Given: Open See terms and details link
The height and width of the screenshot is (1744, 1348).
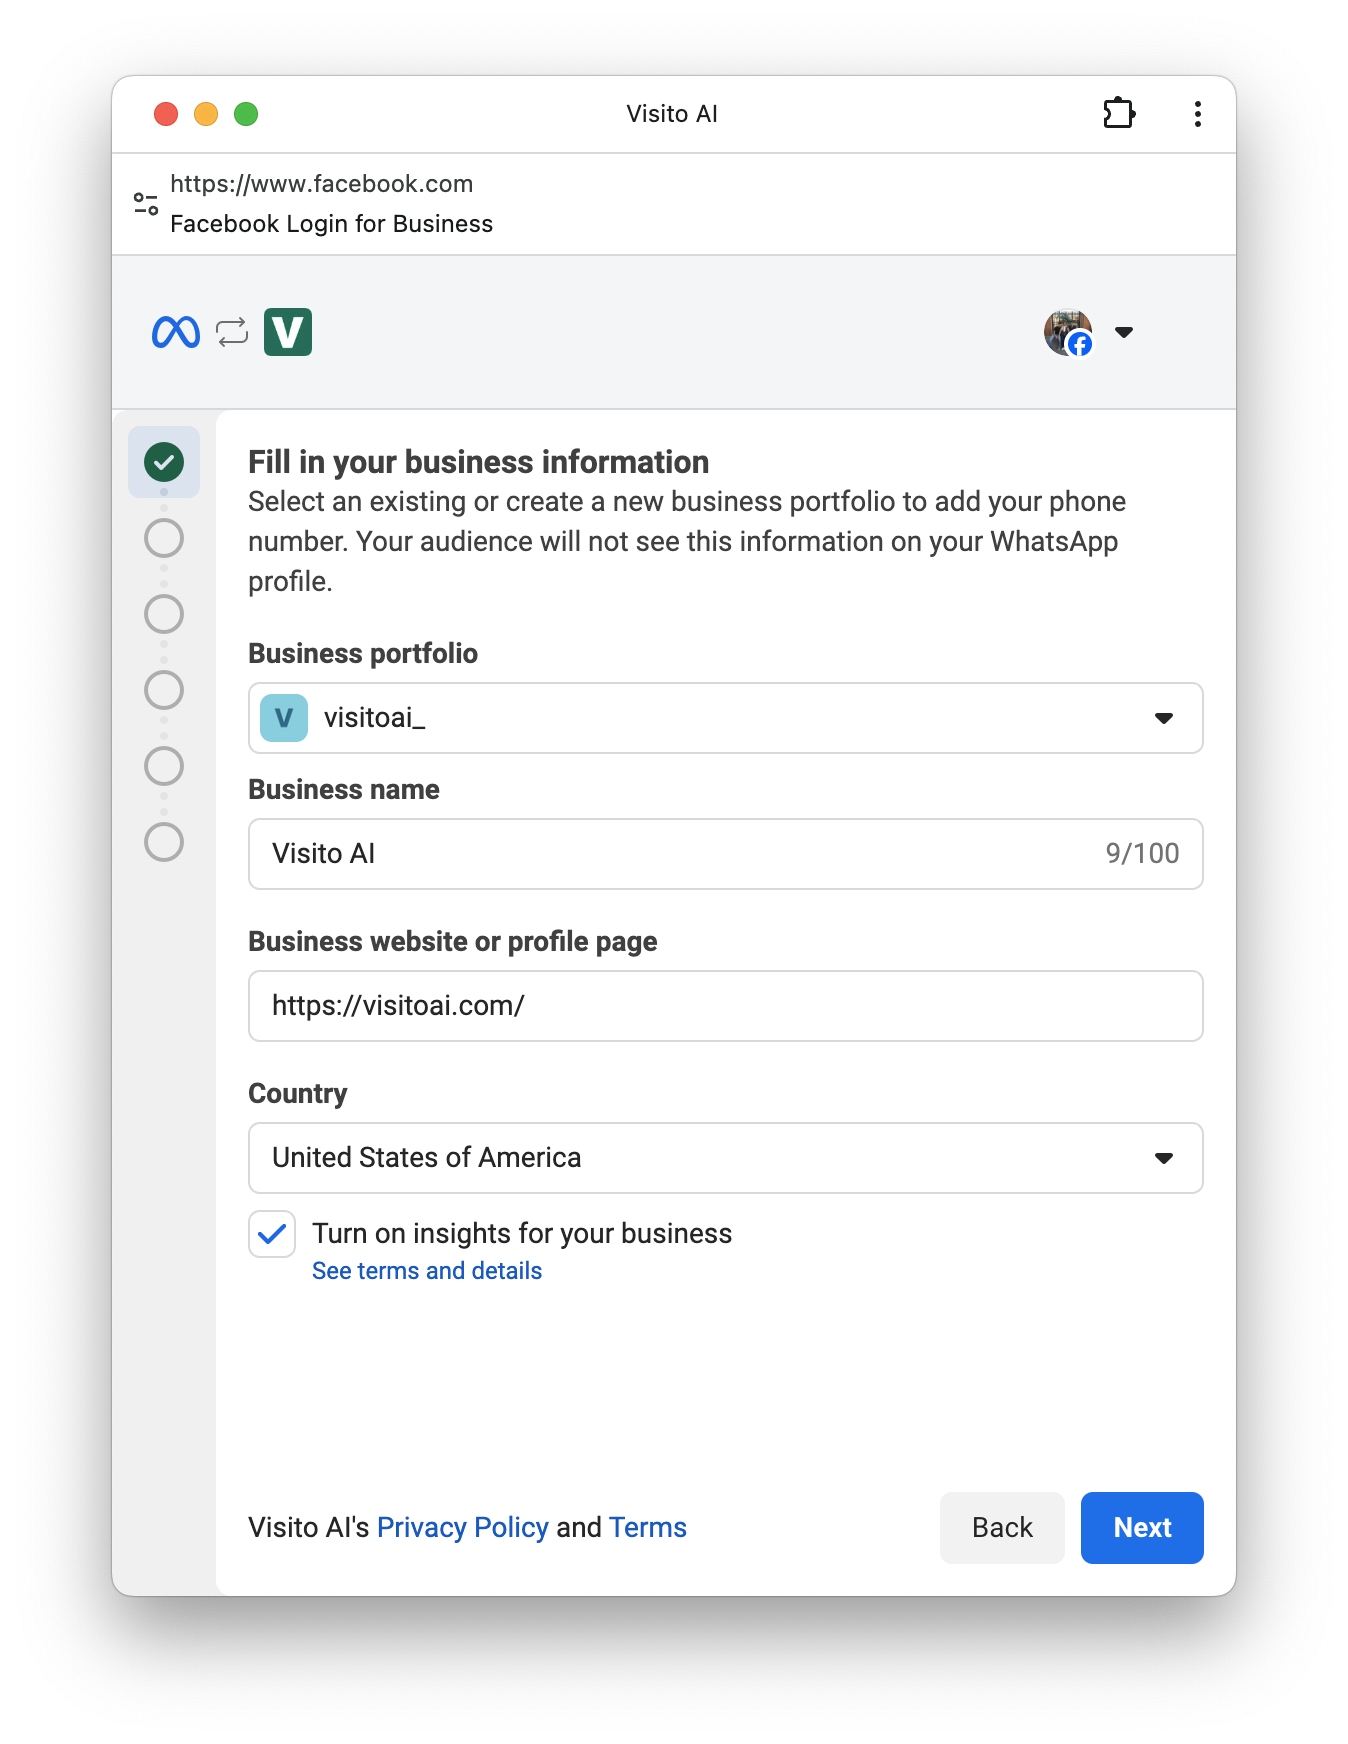Looking at the screenshot, I should tap(427, 1271).
